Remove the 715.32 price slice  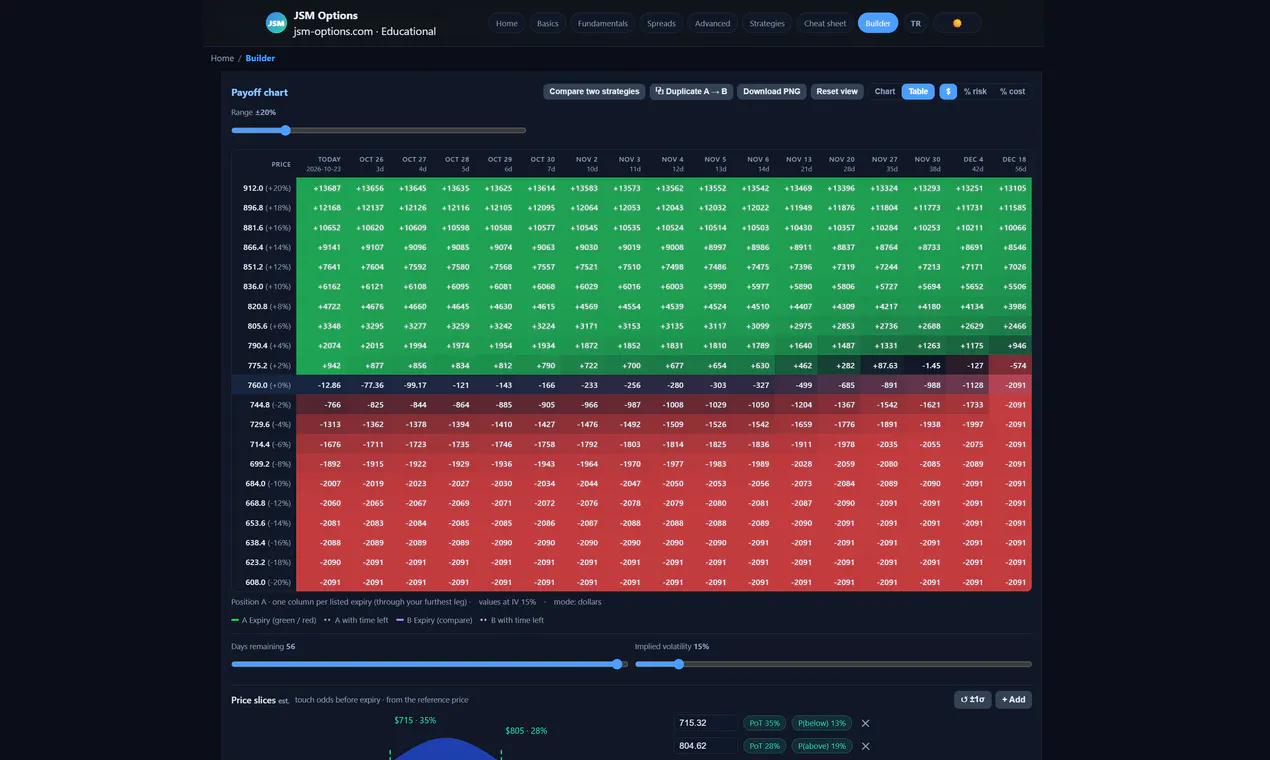click(x=866, y=723)
